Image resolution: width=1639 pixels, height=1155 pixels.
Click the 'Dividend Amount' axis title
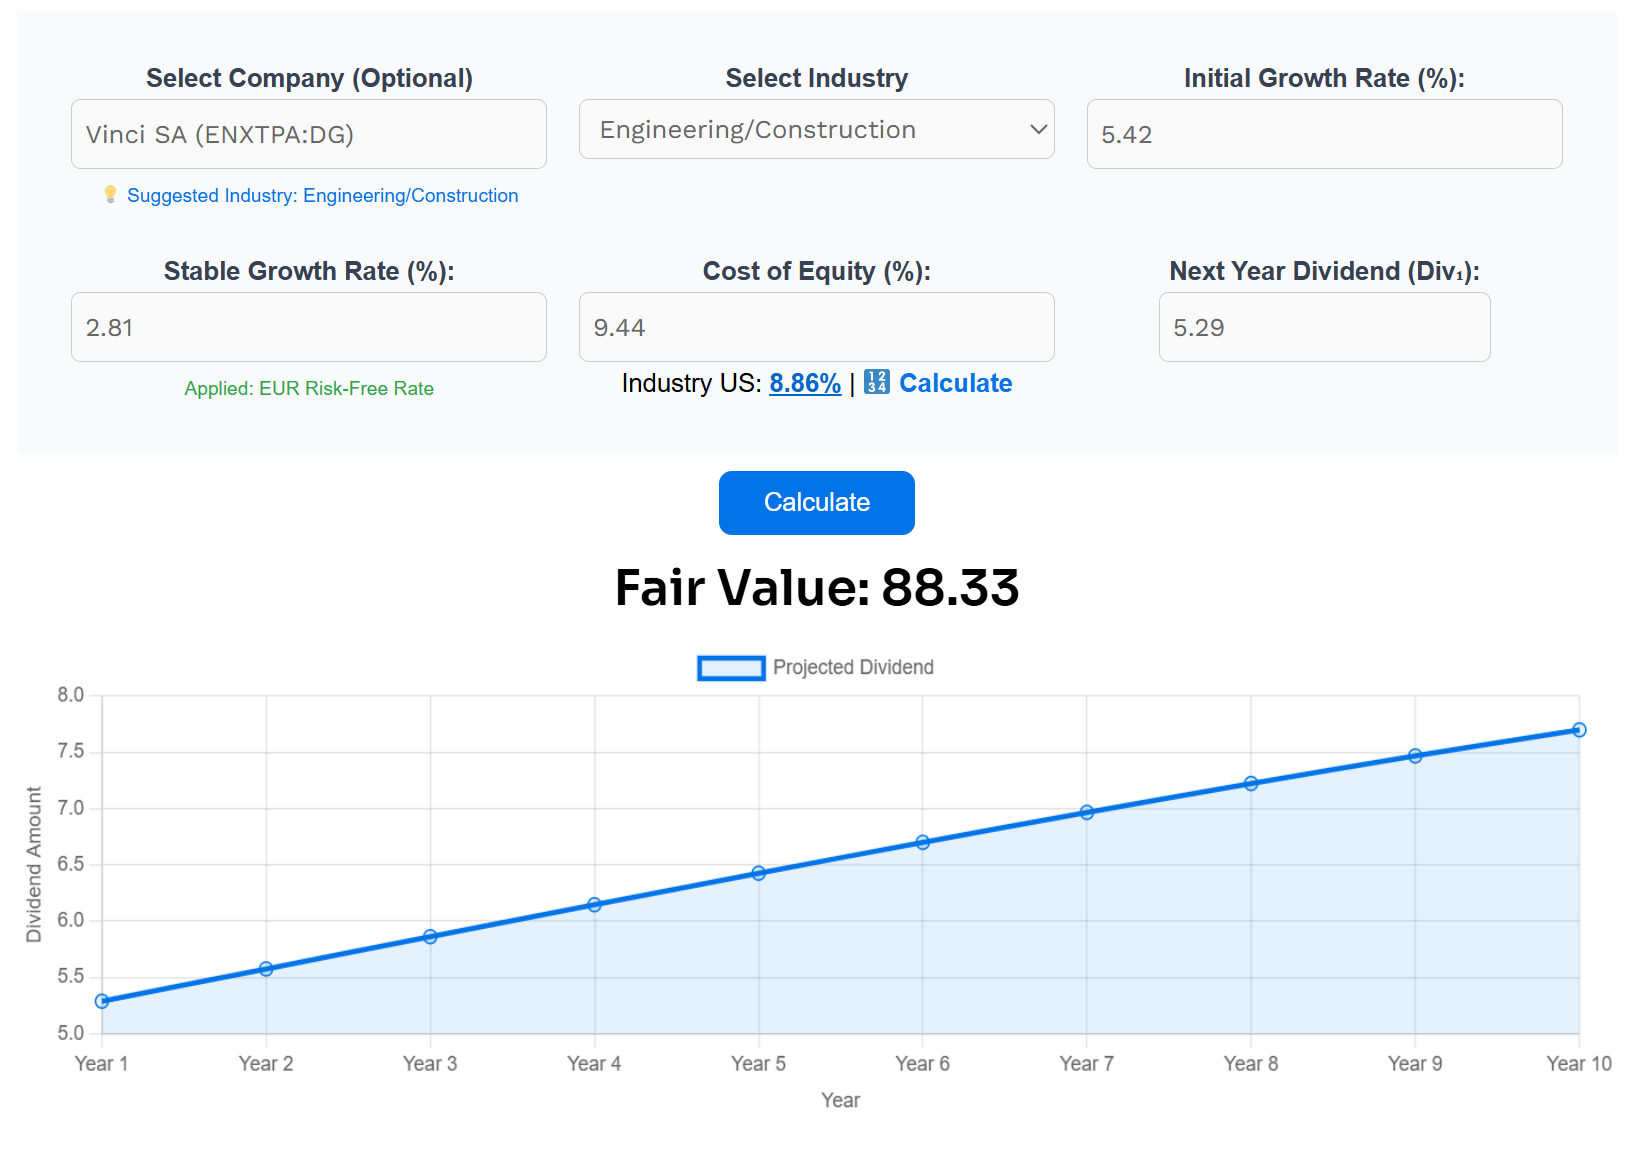[34, 865]
